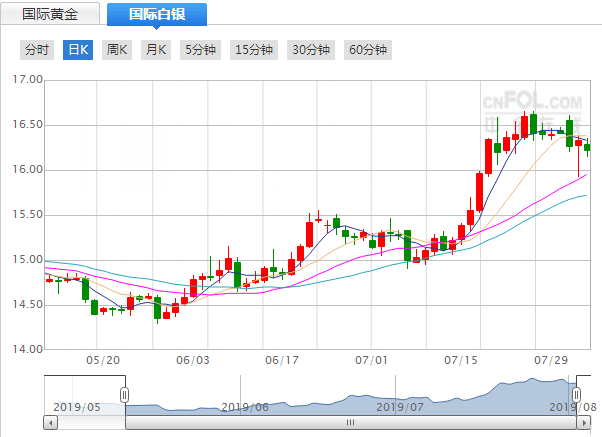
Task: Show the 30分钟 chart interval
Action: coord(311,50)
